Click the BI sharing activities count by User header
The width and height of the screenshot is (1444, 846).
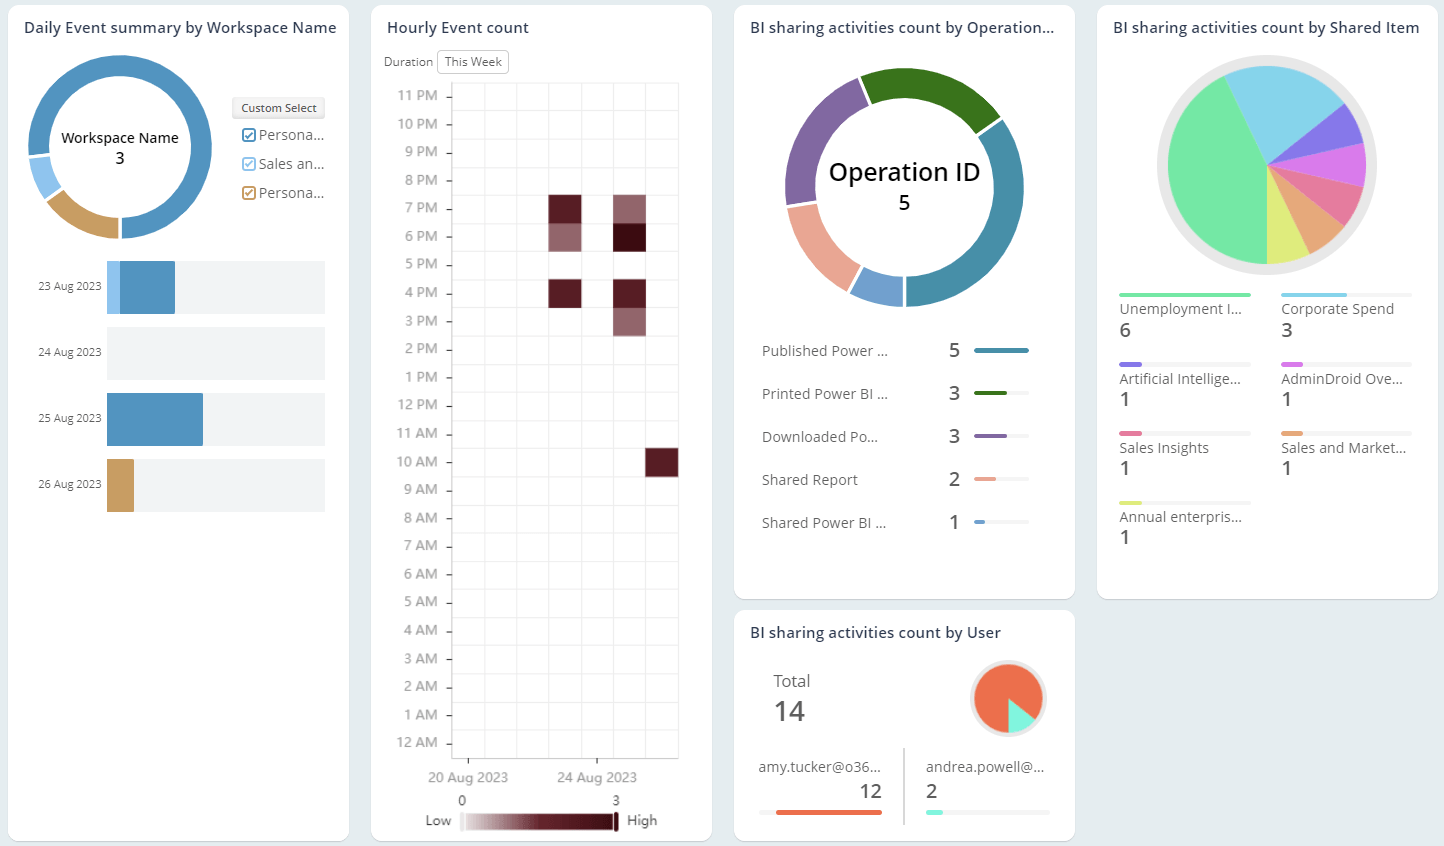[x=876, y=632]
